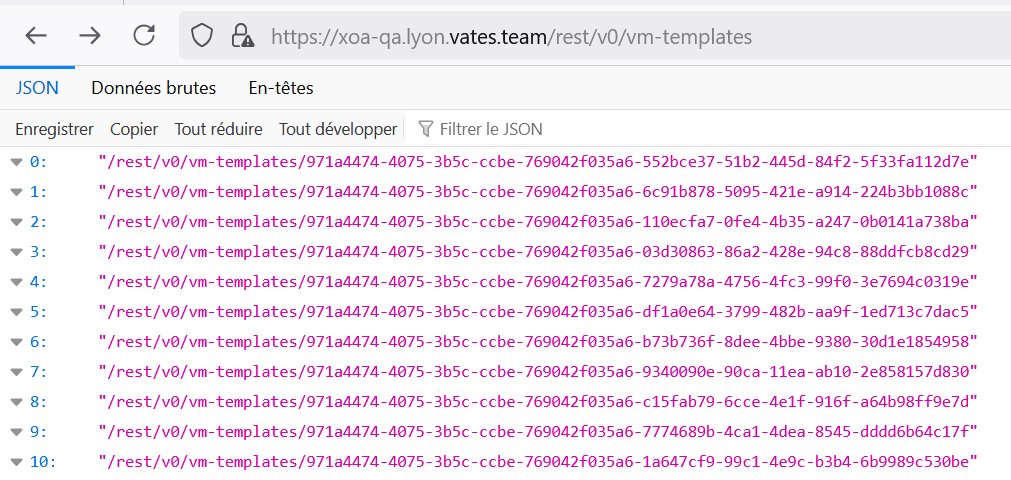Collapse row 9 with its triangle

pos(17,432)
